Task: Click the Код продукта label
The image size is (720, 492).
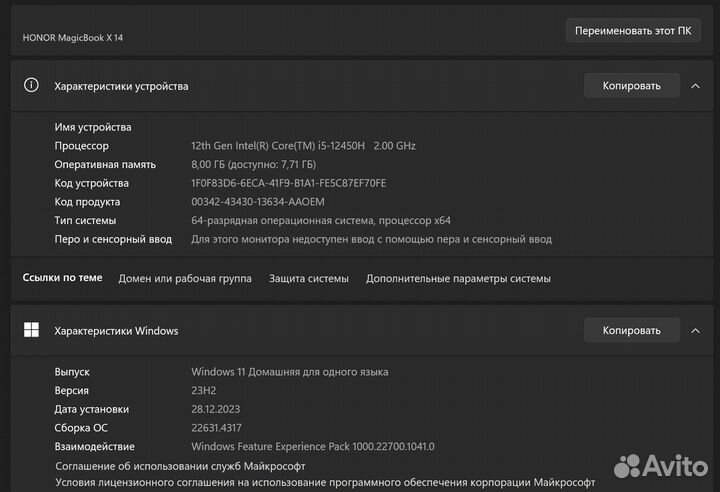Action: (87, 202)
